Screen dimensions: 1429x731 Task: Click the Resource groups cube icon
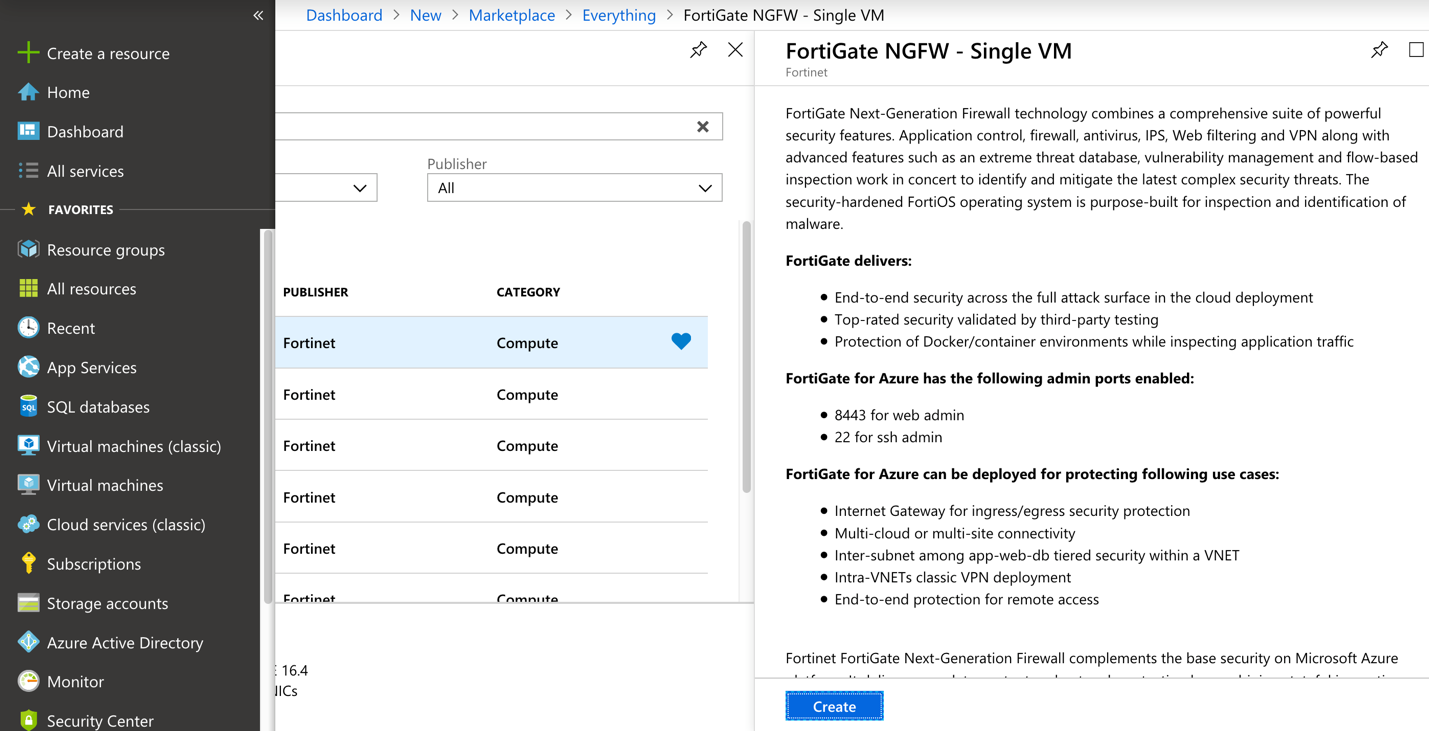click(x=28, y=249)
